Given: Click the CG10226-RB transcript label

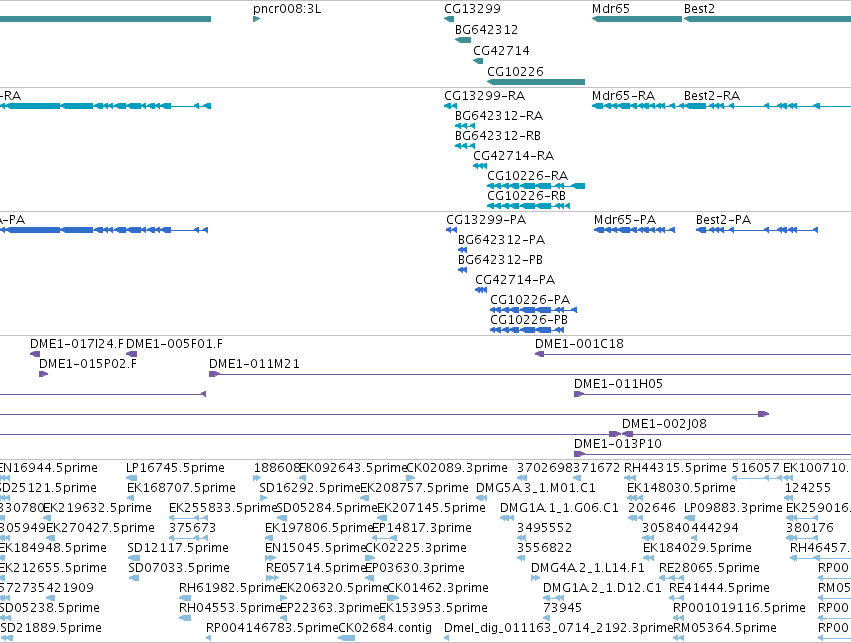Looking at the screenshot, I should [x=526, y=195].
